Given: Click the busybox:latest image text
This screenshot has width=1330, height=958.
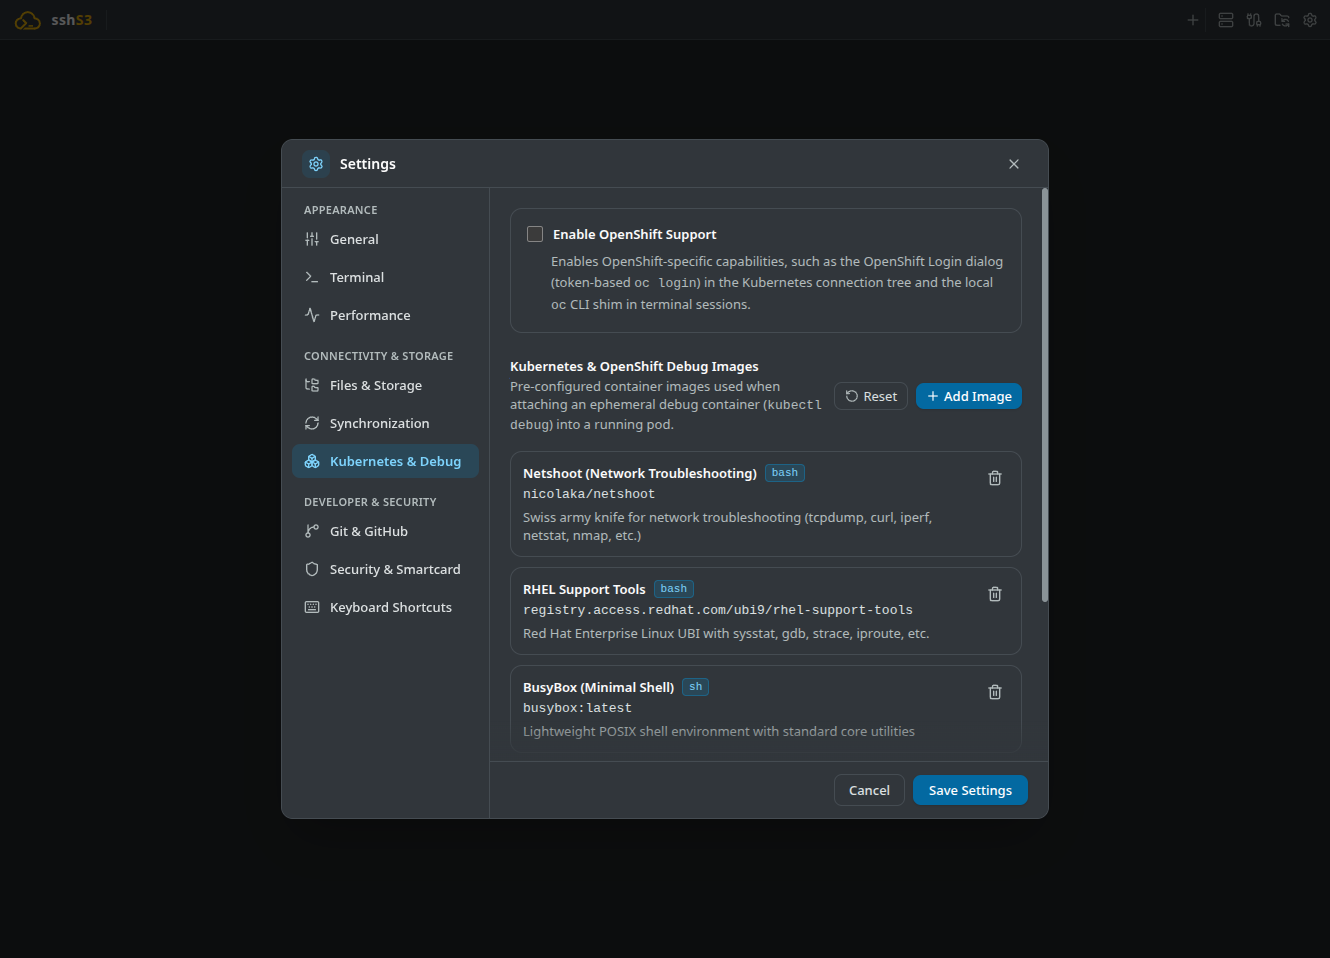Looking at the screenshot, I should (x=577, y=708).
